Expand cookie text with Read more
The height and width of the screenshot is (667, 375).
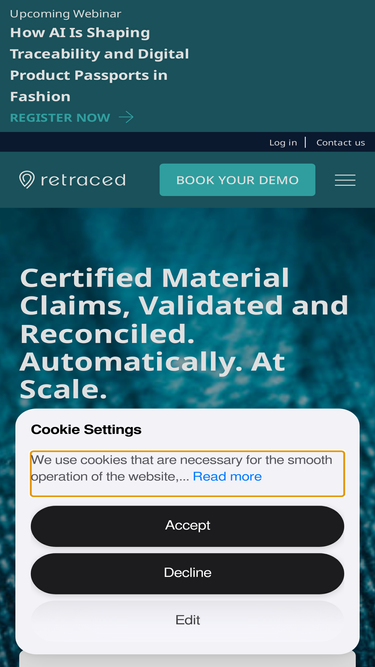(x=227, y=476)
